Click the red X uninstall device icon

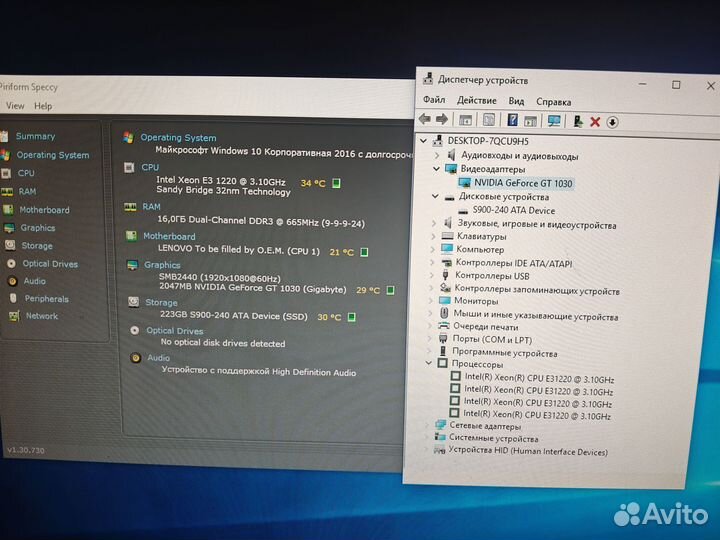click(595, 121)
